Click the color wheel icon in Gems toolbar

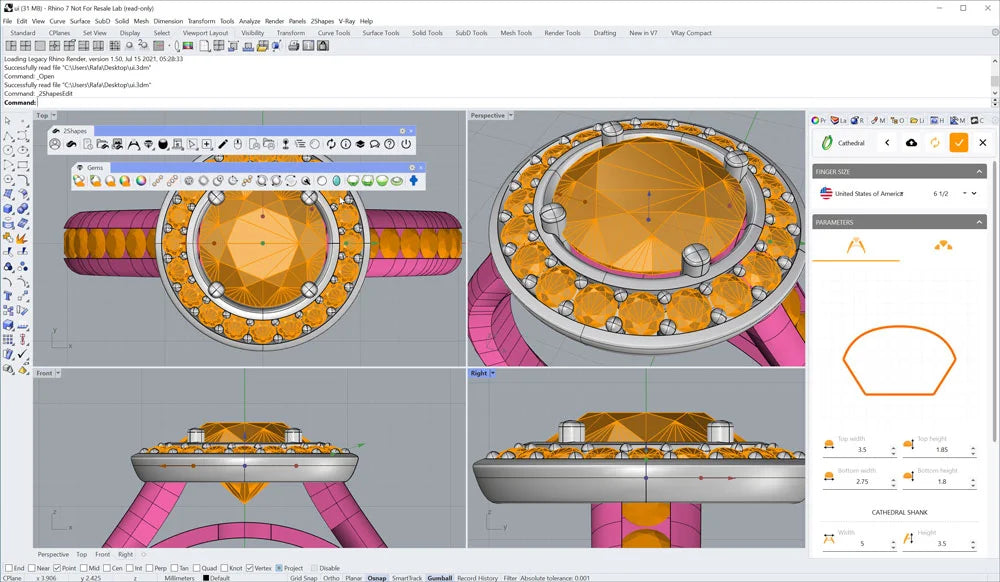tap(141, 181)
